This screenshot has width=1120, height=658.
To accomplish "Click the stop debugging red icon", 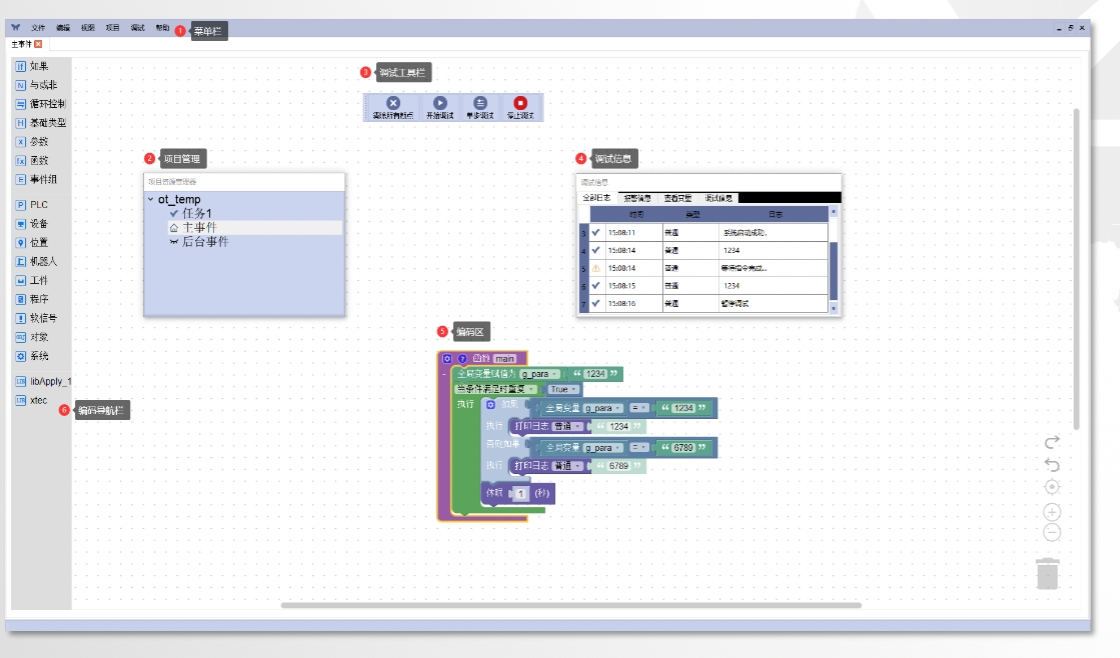I will (521, 103).
